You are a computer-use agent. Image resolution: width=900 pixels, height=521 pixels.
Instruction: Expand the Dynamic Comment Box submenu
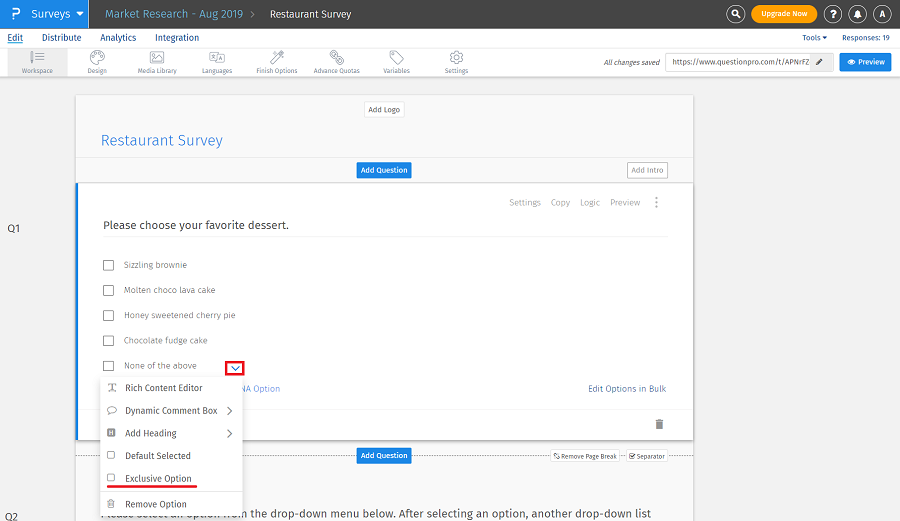click(229, 411)
